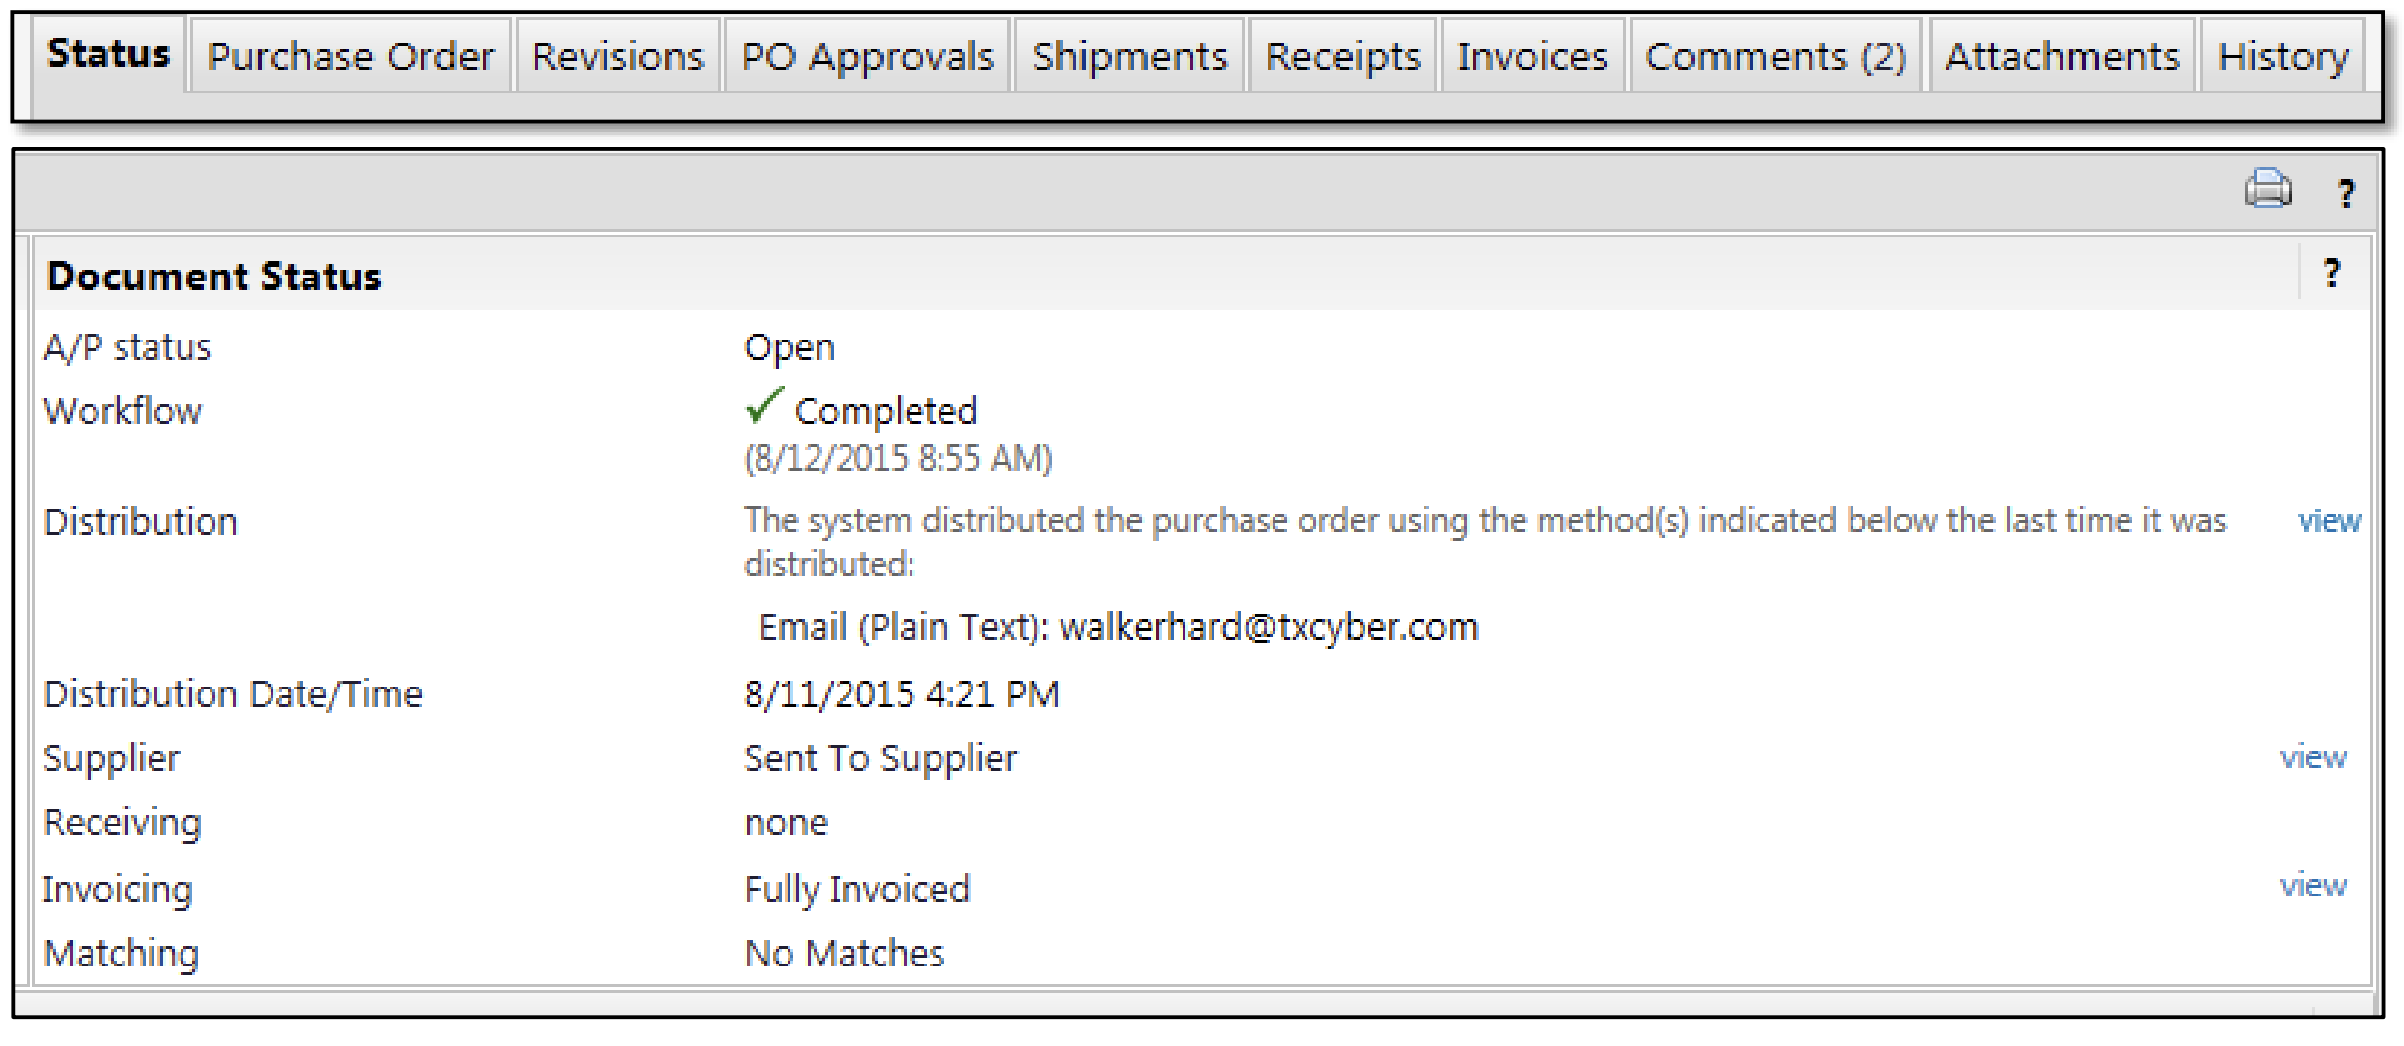Open the Revisions tab

(x=617, y=55)
